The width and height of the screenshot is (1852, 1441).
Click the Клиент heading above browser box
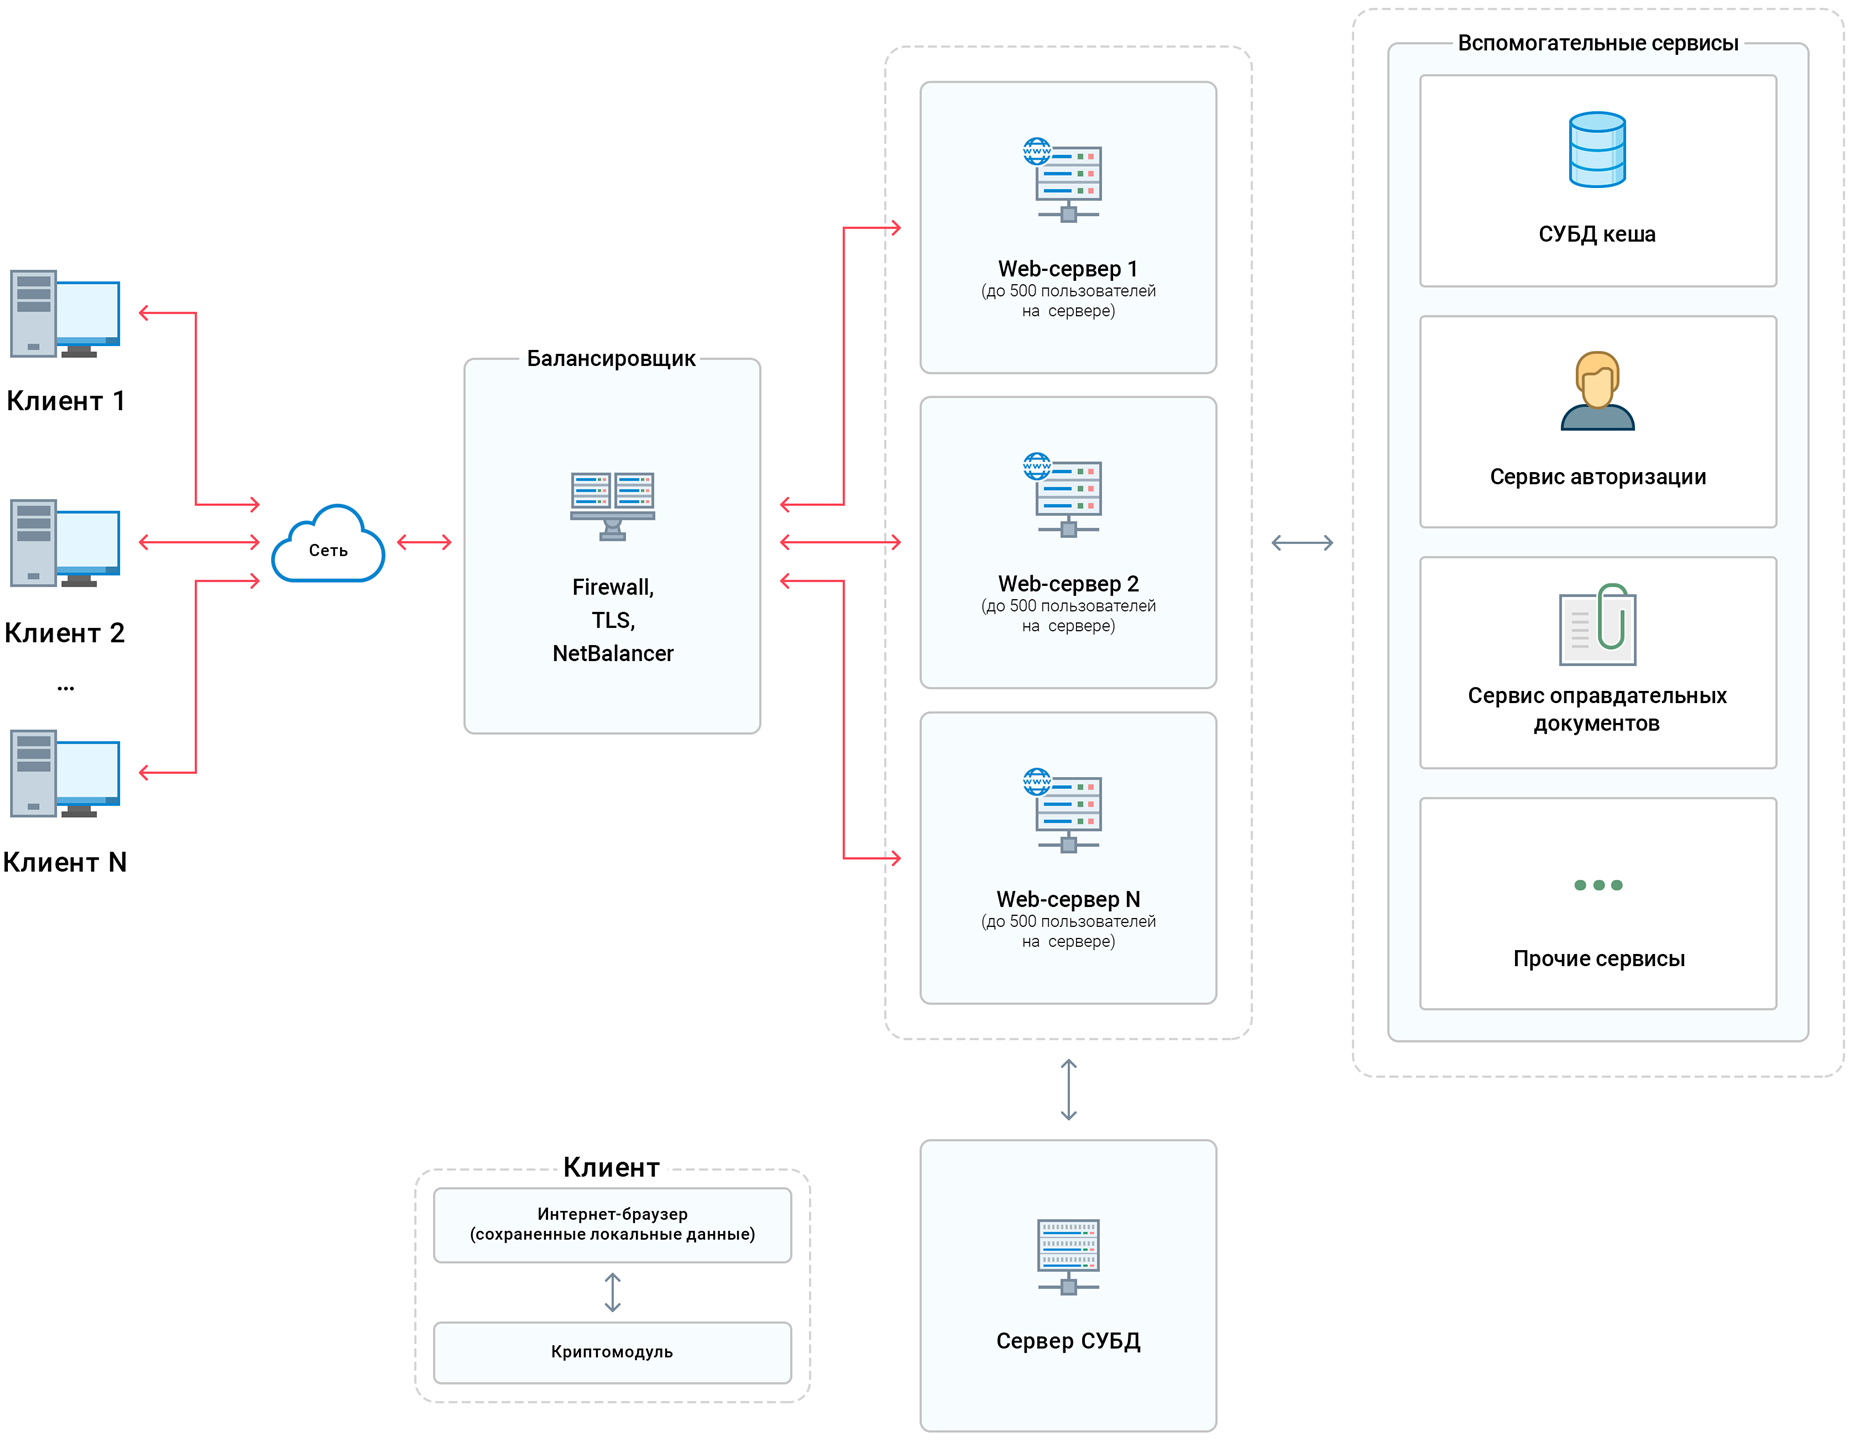pos(611,1167)
